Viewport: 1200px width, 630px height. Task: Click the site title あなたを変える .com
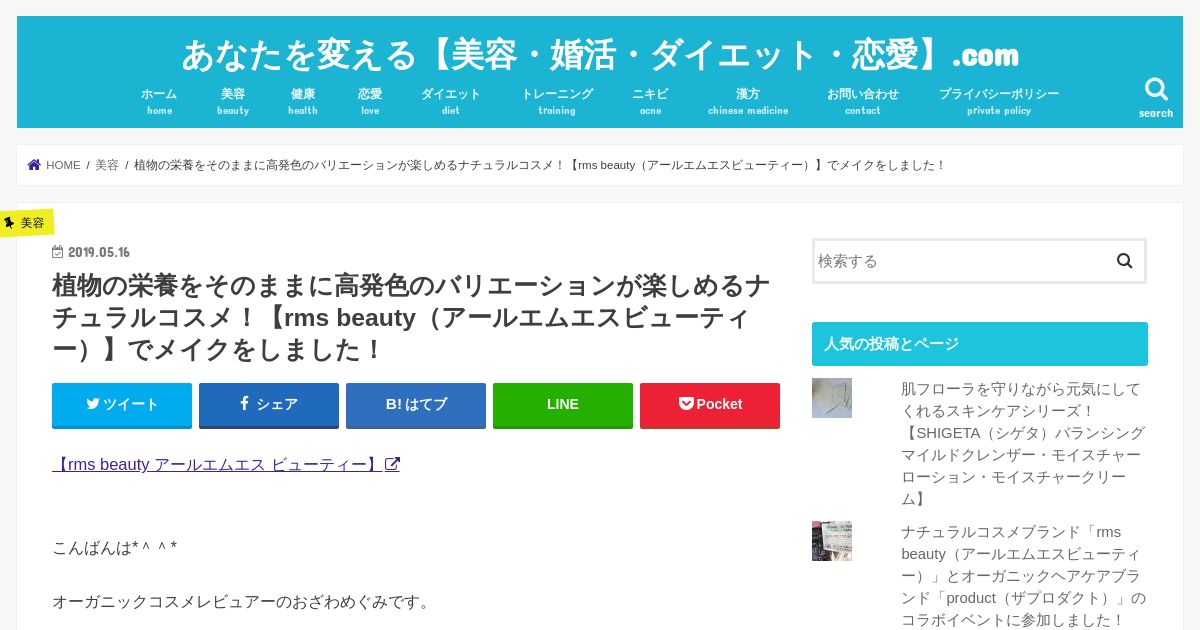pos(600,54)
